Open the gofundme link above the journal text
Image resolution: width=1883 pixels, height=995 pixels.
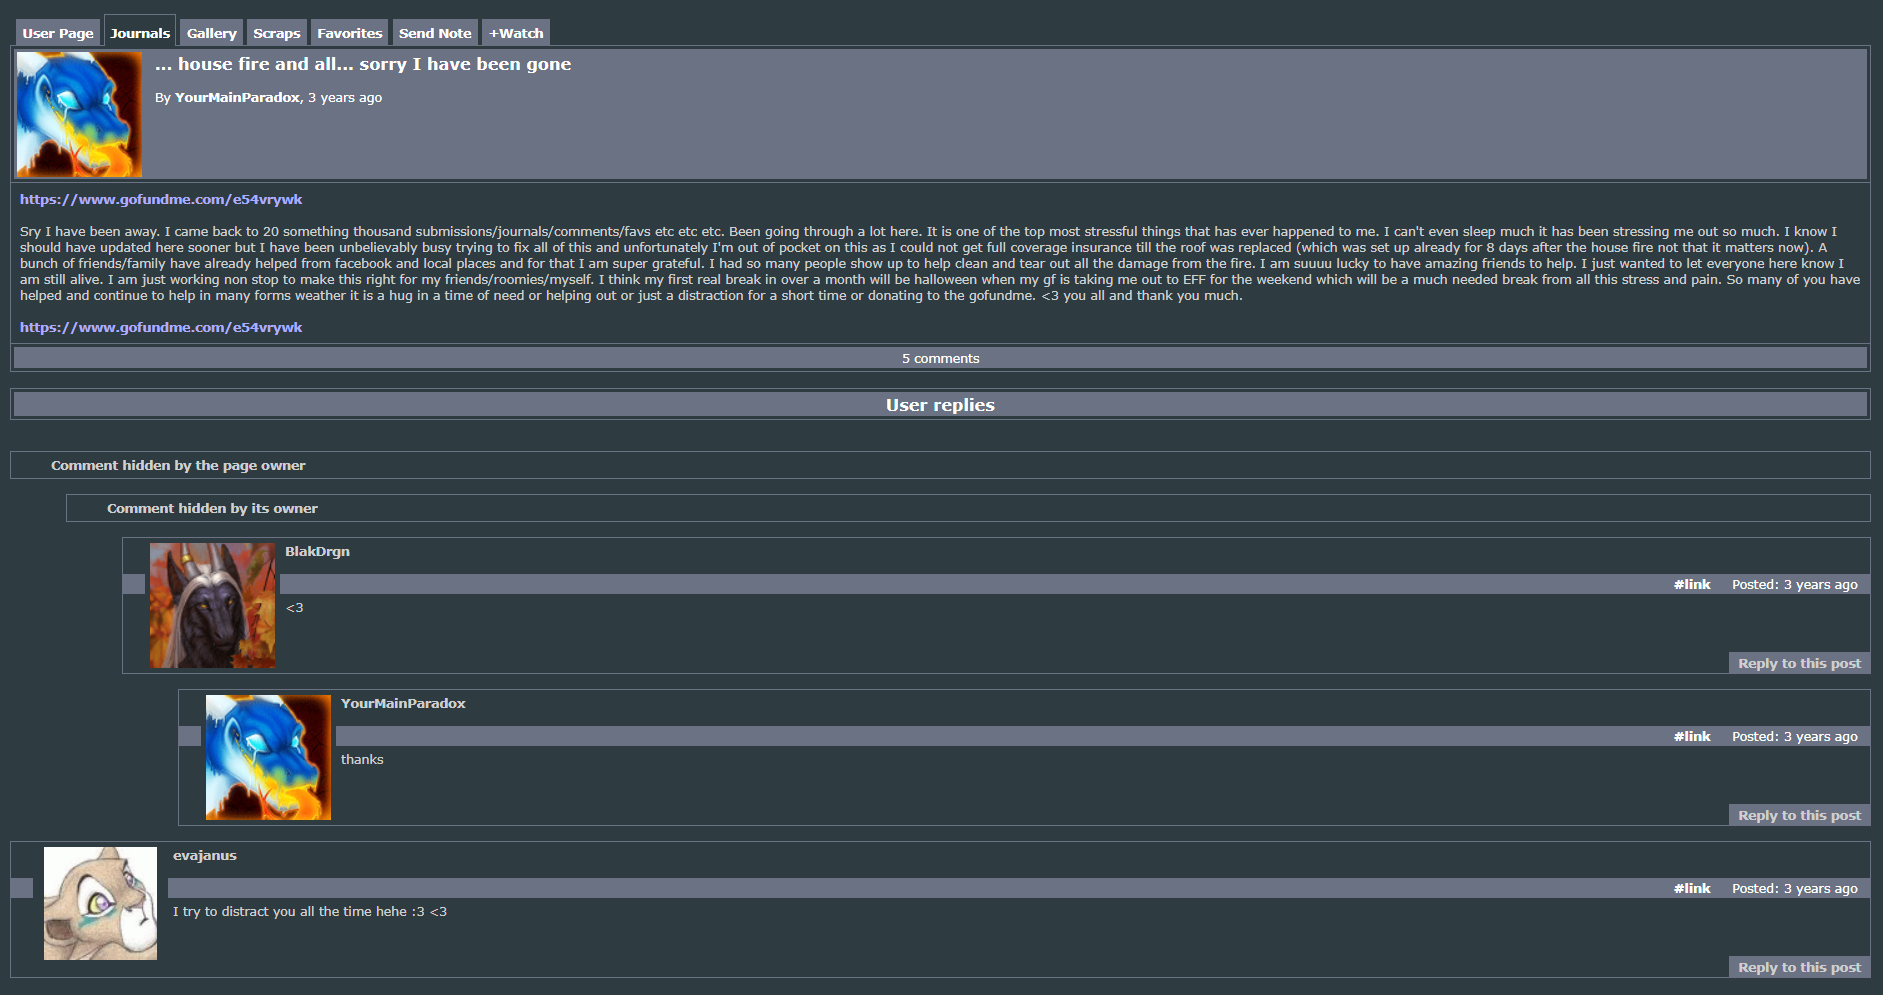pyautogui.click(x=161, y=199)
